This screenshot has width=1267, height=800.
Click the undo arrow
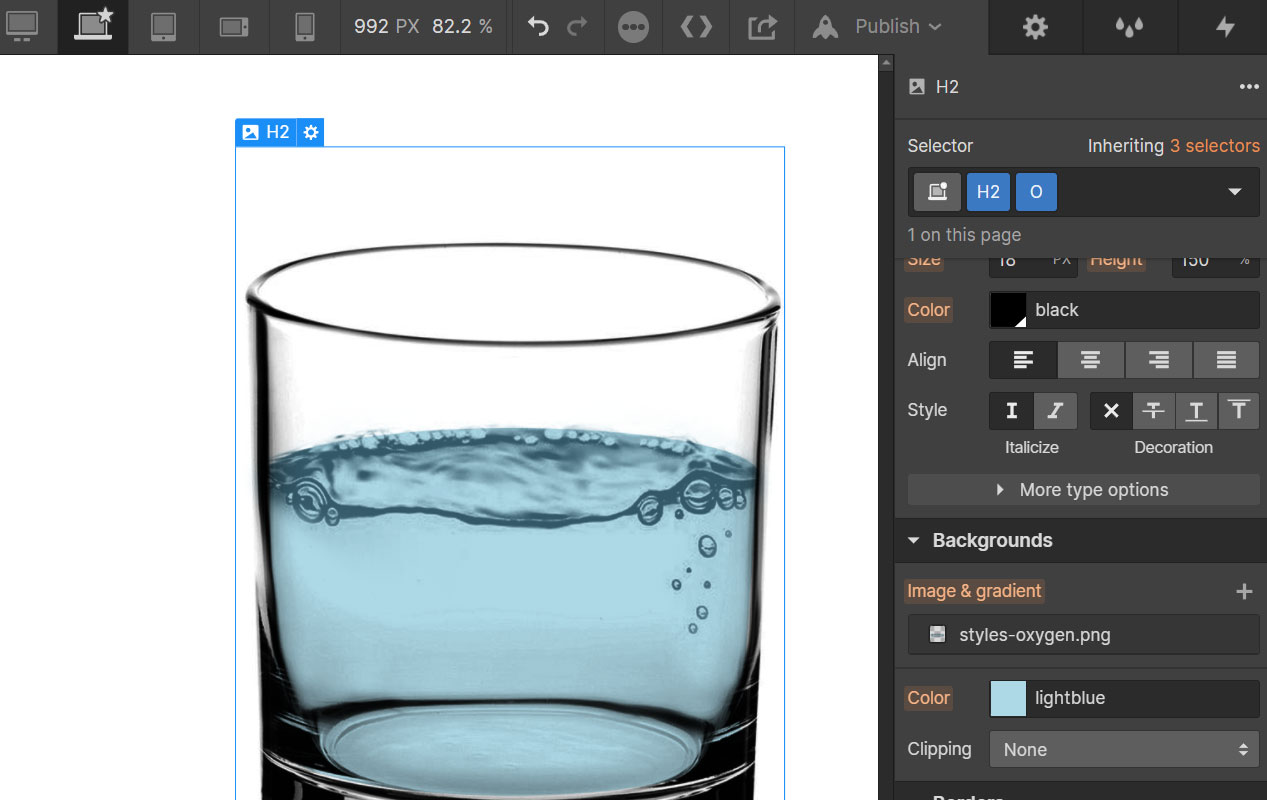538,27
